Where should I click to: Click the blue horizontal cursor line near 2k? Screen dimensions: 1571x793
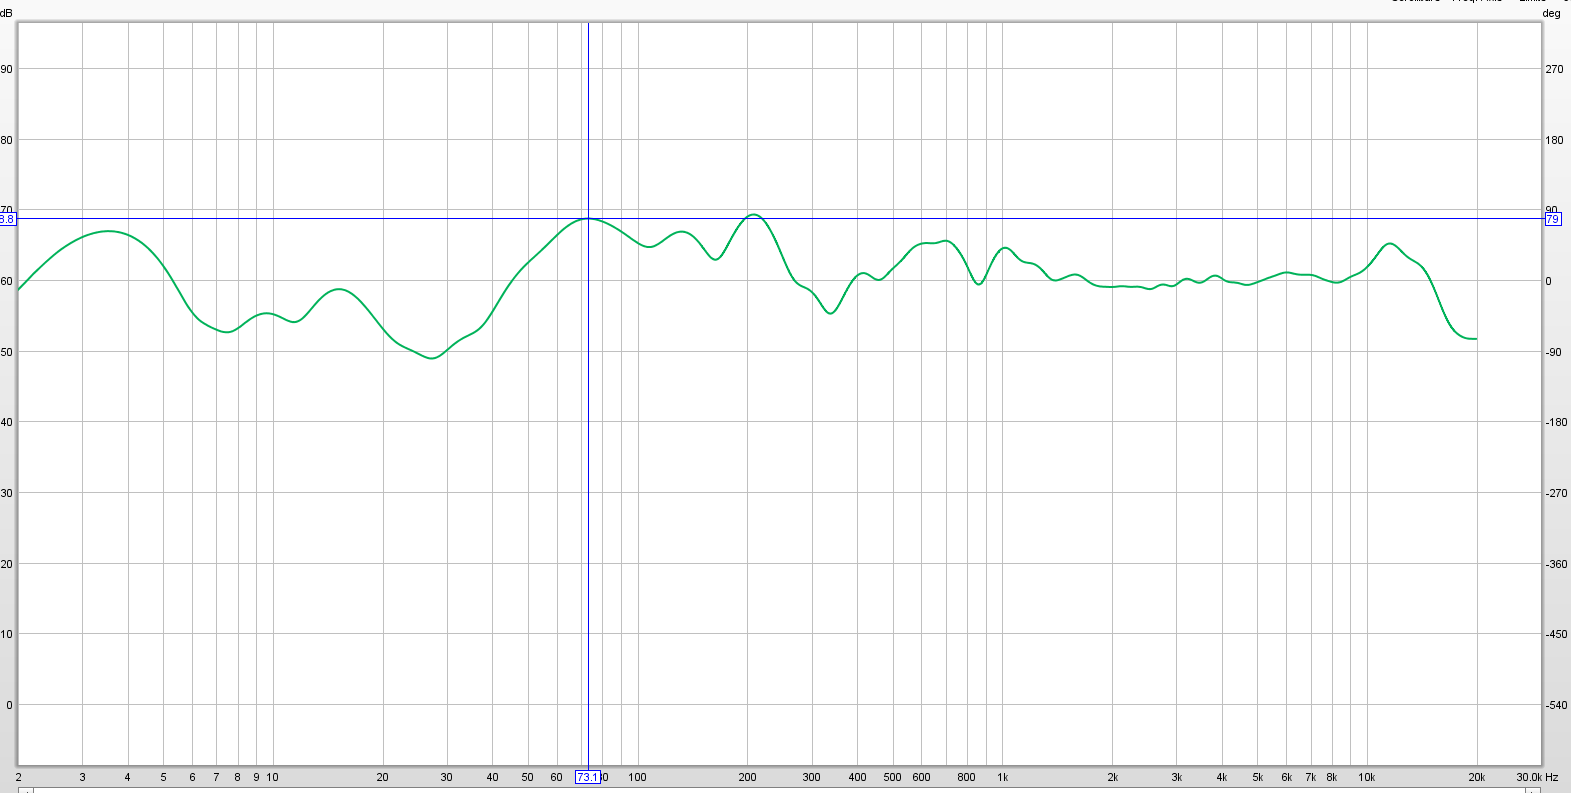pos(1112,218)
